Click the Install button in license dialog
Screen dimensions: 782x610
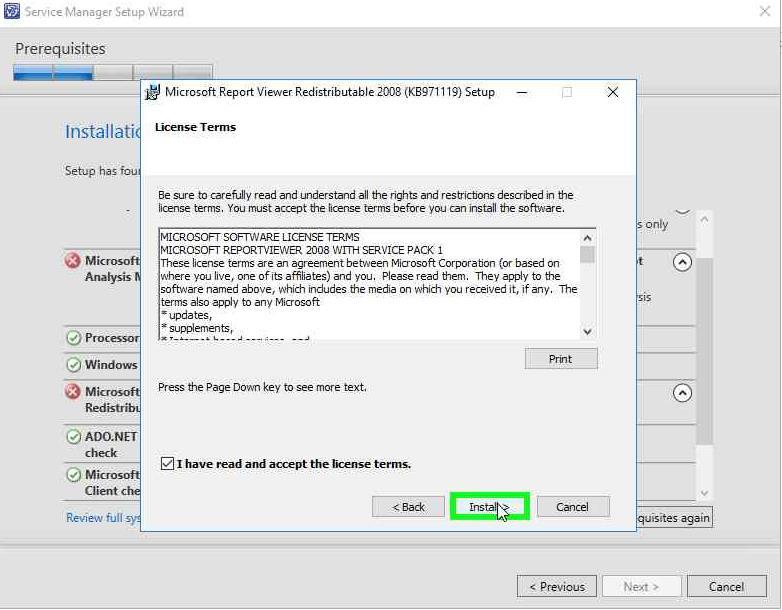489,507
